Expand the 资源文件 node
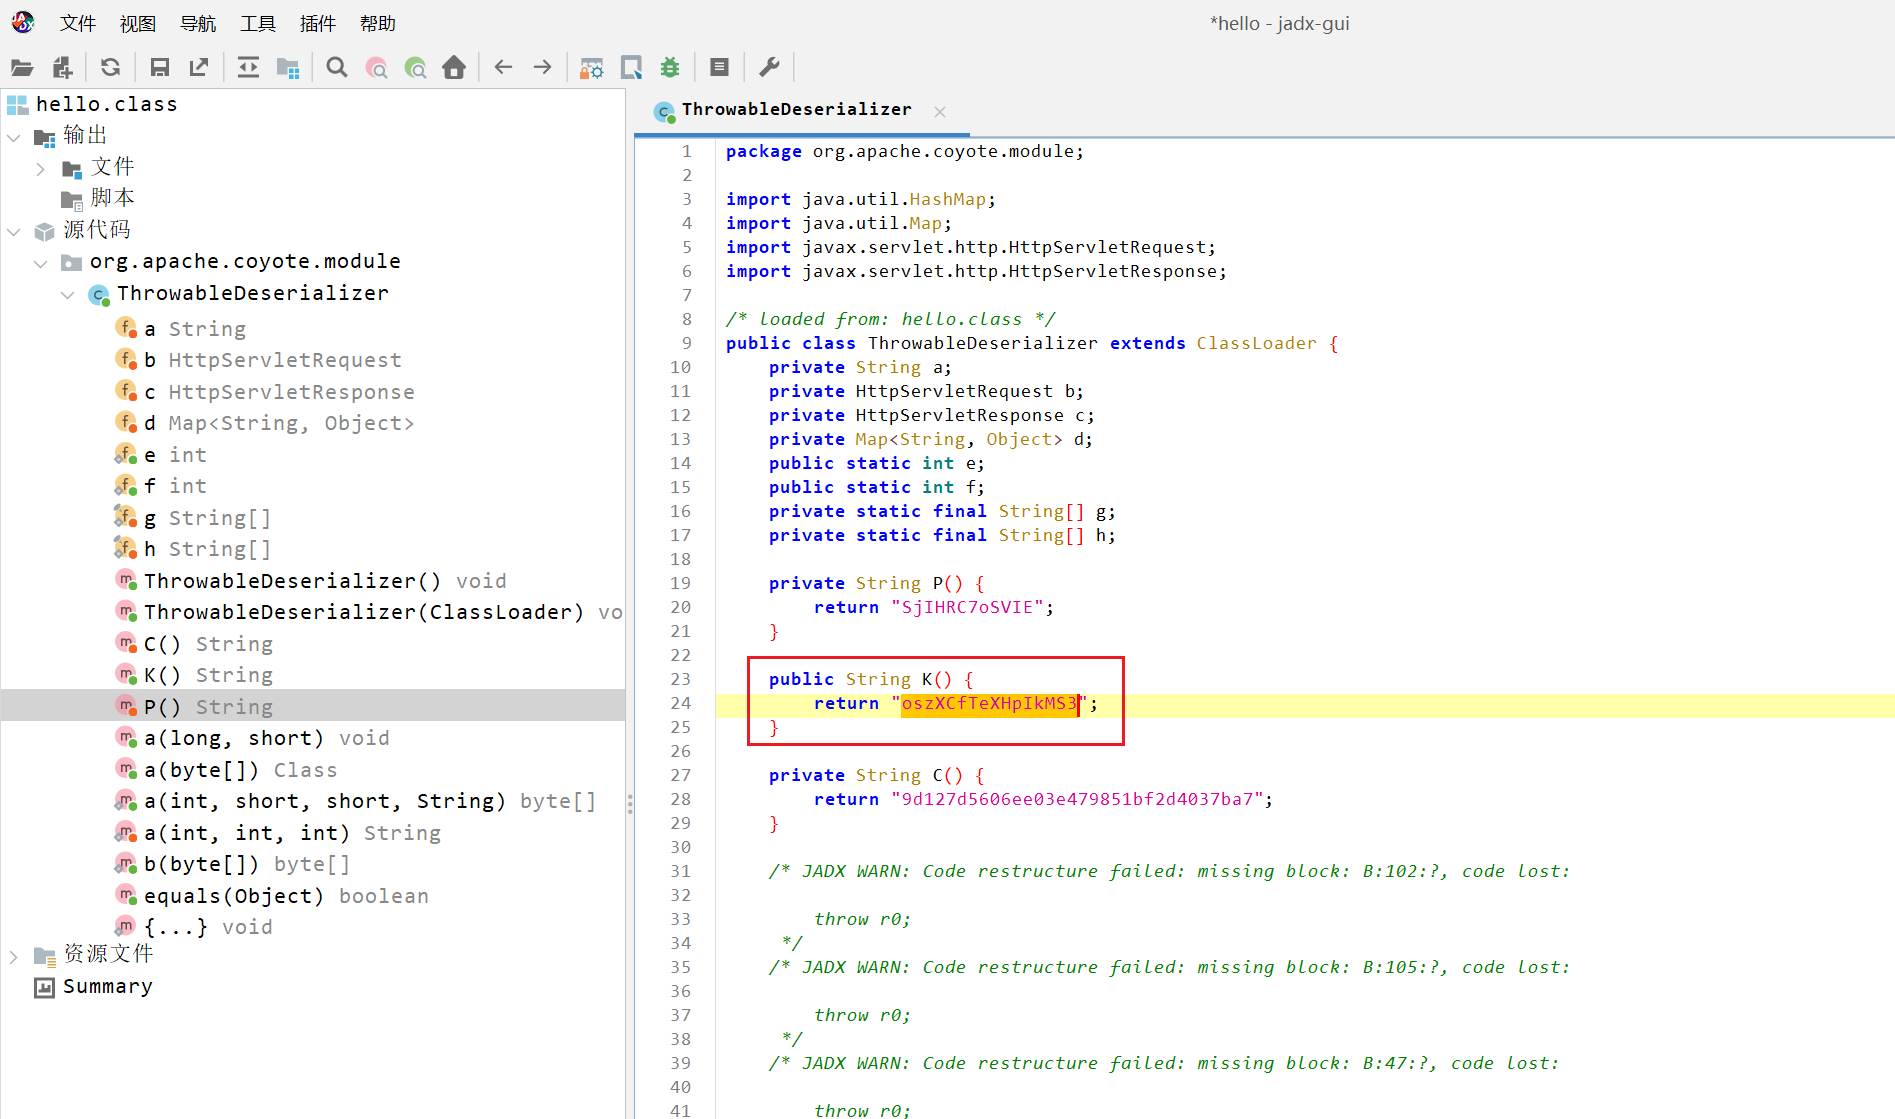1895x1119 pixels. [x=14, y=956]
